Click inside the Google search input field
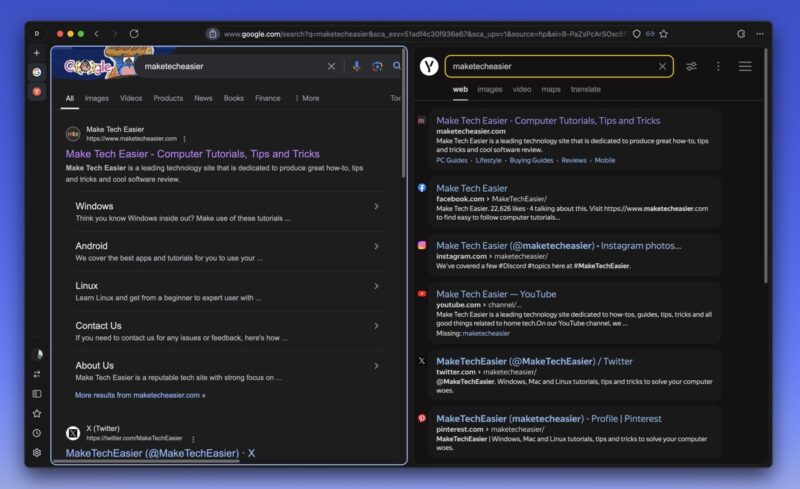Viewport: 800px width, 489px height. coord(232,66)
